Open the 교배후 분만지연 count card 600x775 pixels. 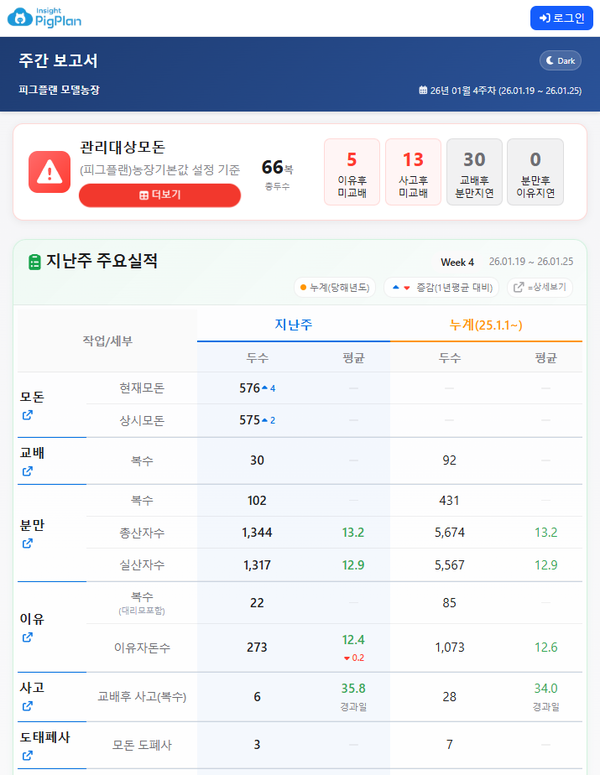pyautogui.click(x=474, y=172)
